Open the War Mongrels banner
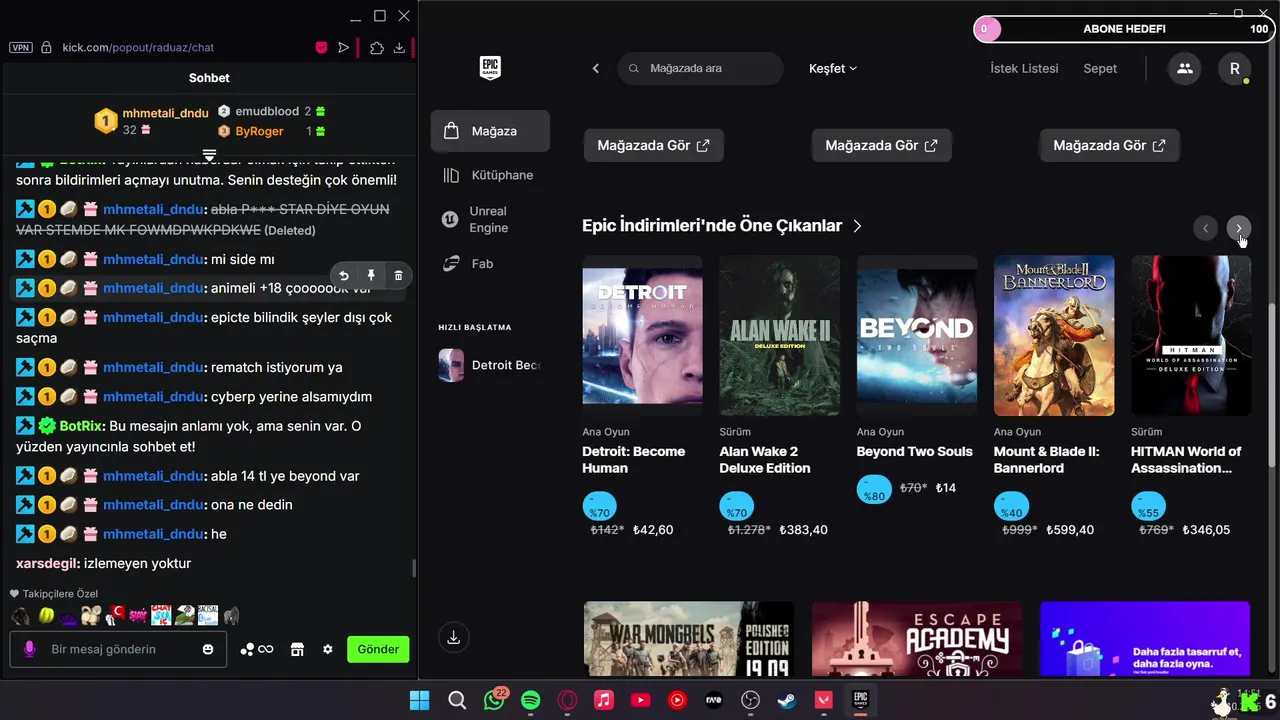The width and height of the screenshot is (1280, 720). coord(689,639)
